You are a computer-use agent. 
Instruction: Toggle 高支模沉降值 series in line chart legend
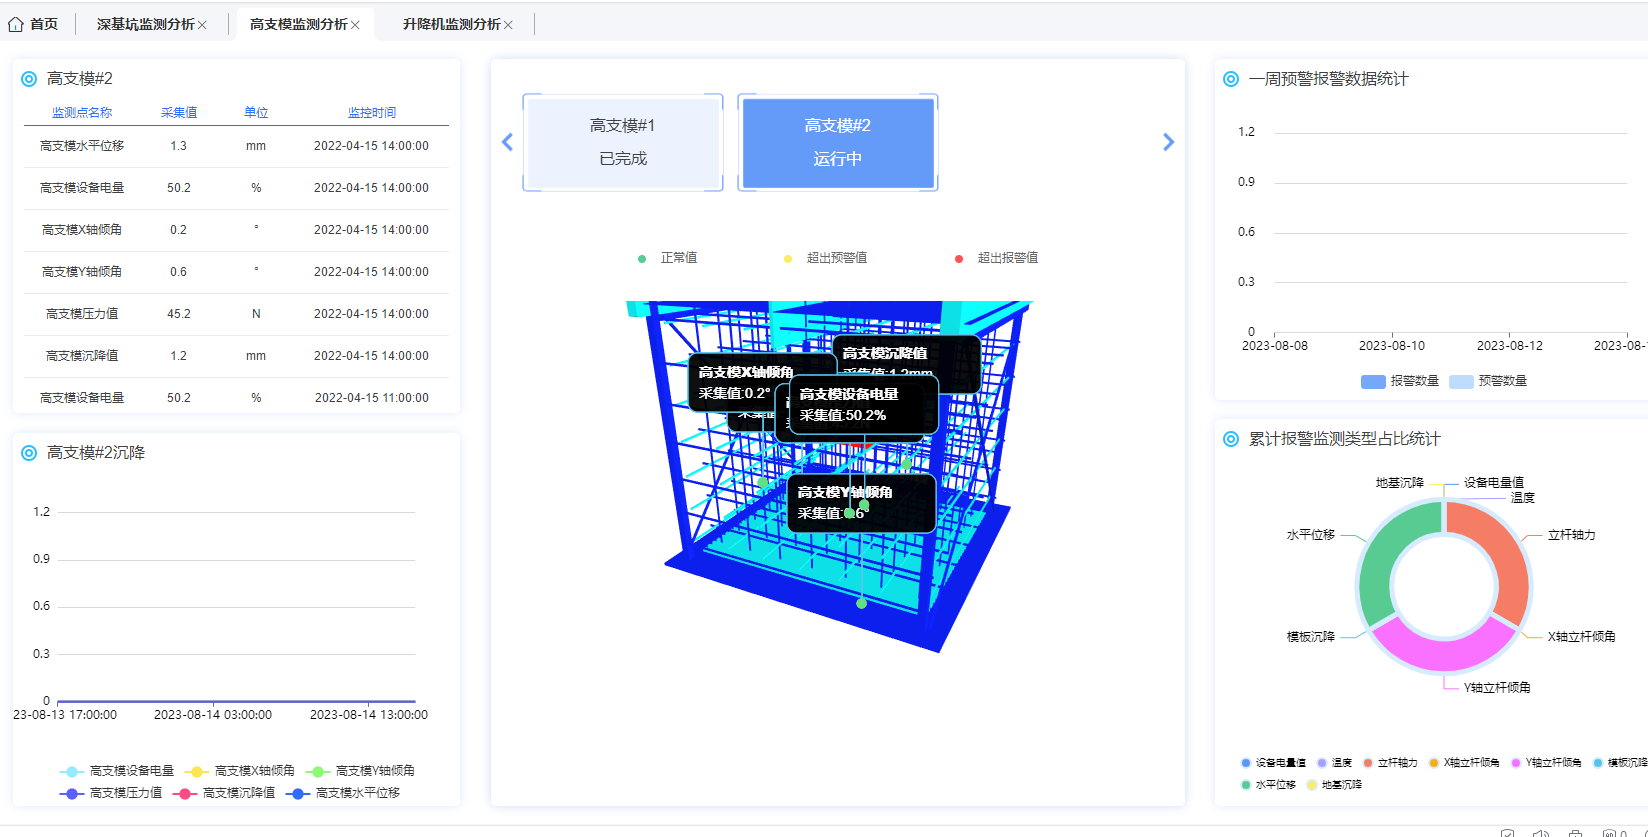click(x=224, y=793)
